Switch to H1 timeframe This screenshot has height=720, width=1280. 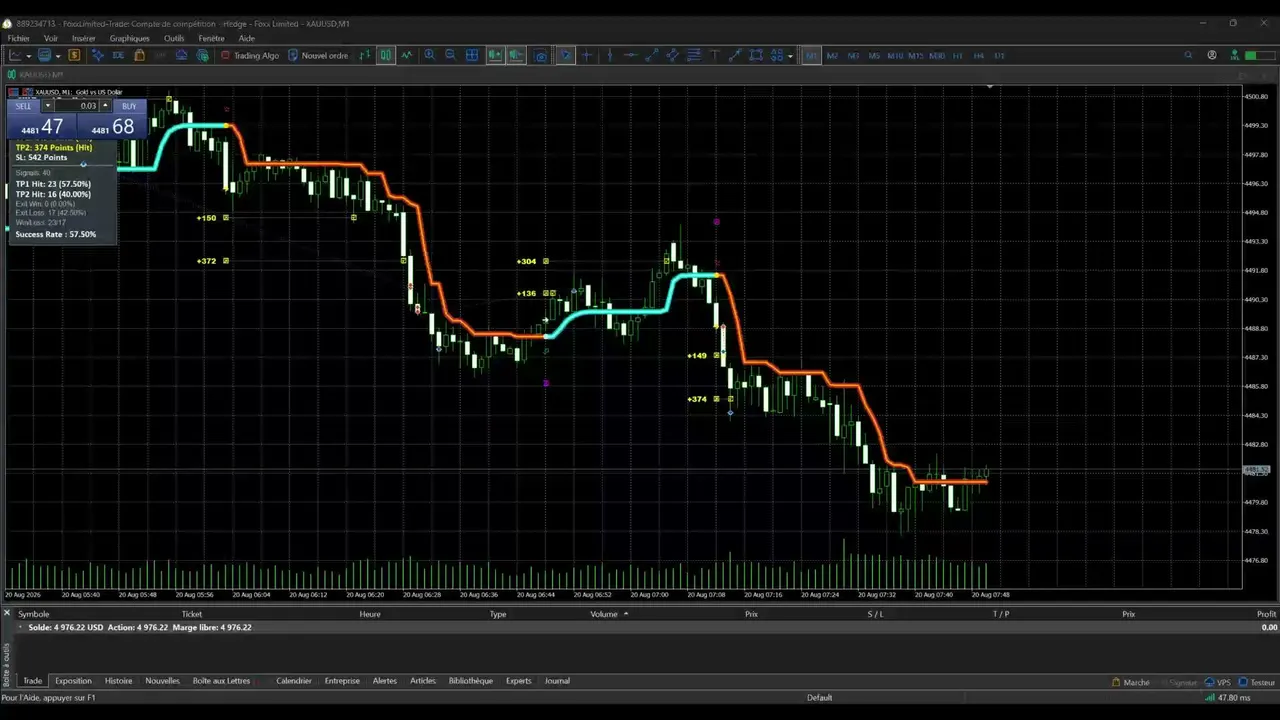pos(958,55)
